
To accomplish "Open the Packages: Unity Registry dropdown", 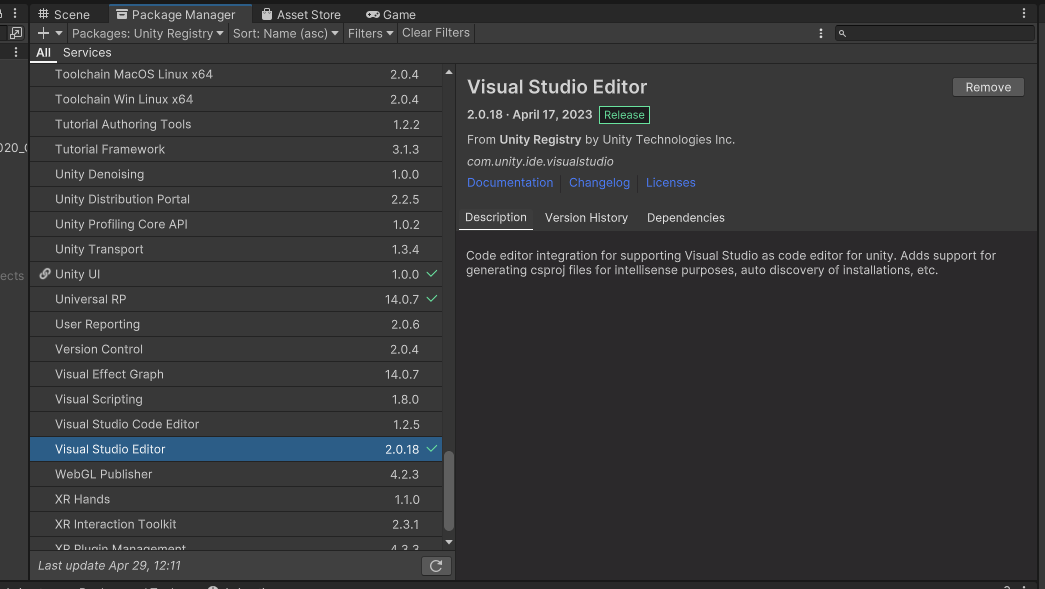I will [147, 33].
